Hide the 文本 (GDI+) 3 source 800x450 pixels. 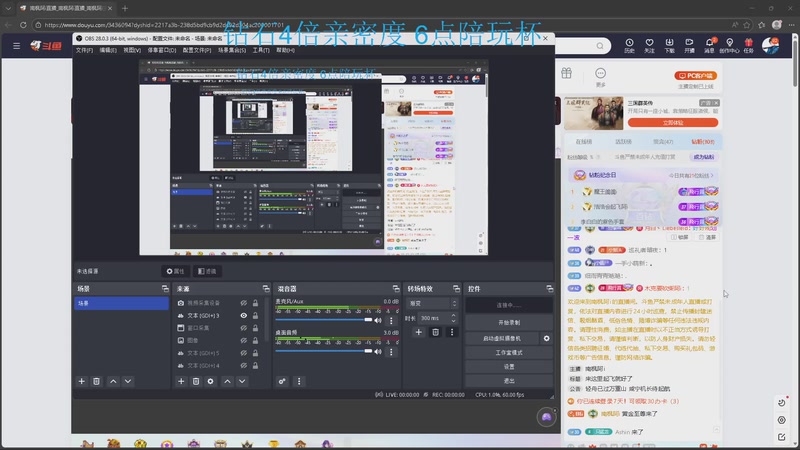(243, 315)
